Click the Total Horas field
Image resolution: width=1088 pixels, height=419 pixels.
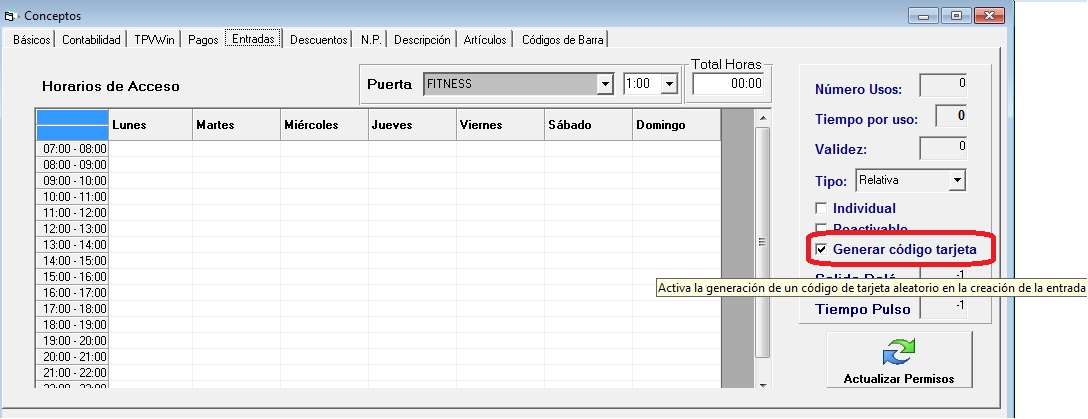point(729,84)
